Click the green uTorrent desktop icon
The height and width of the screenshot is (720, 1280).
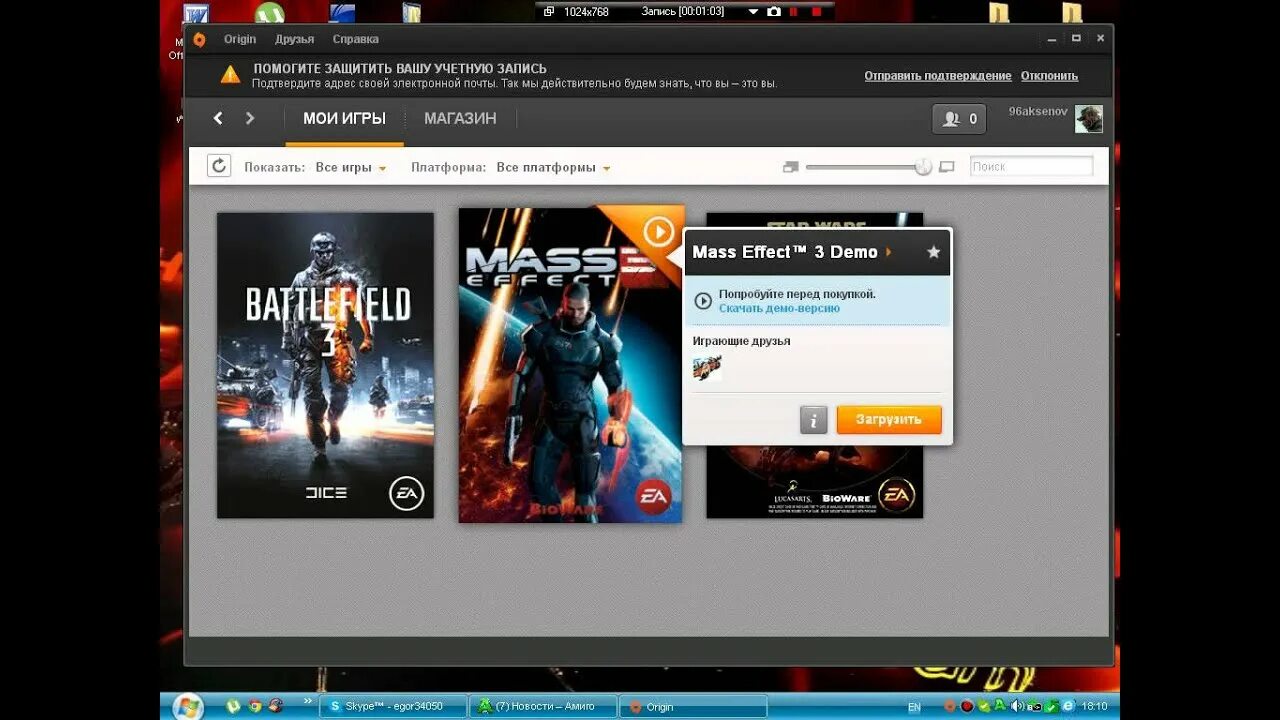tap(269, 13)
